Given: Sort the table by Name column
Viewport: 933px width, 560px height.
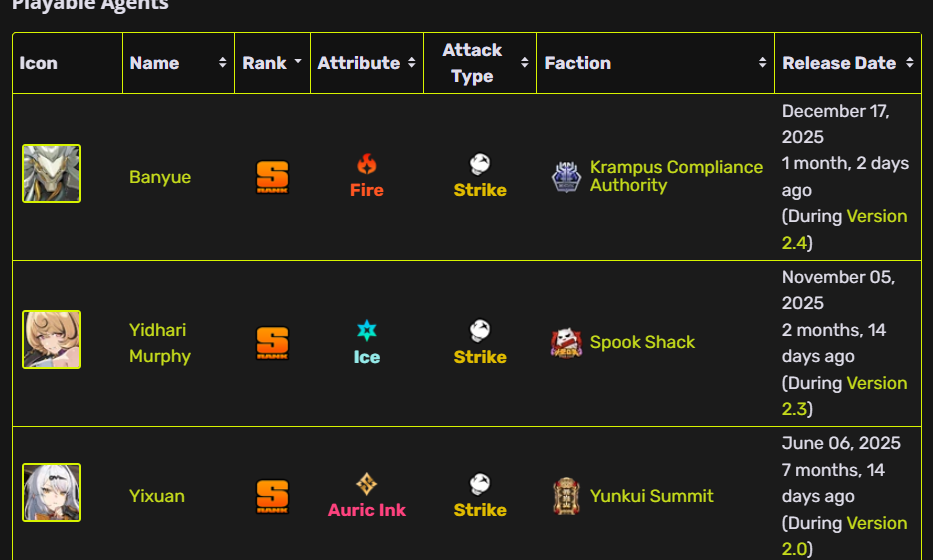Looking at the screenshot, I should pyautogui.click(x=222, y=63).
